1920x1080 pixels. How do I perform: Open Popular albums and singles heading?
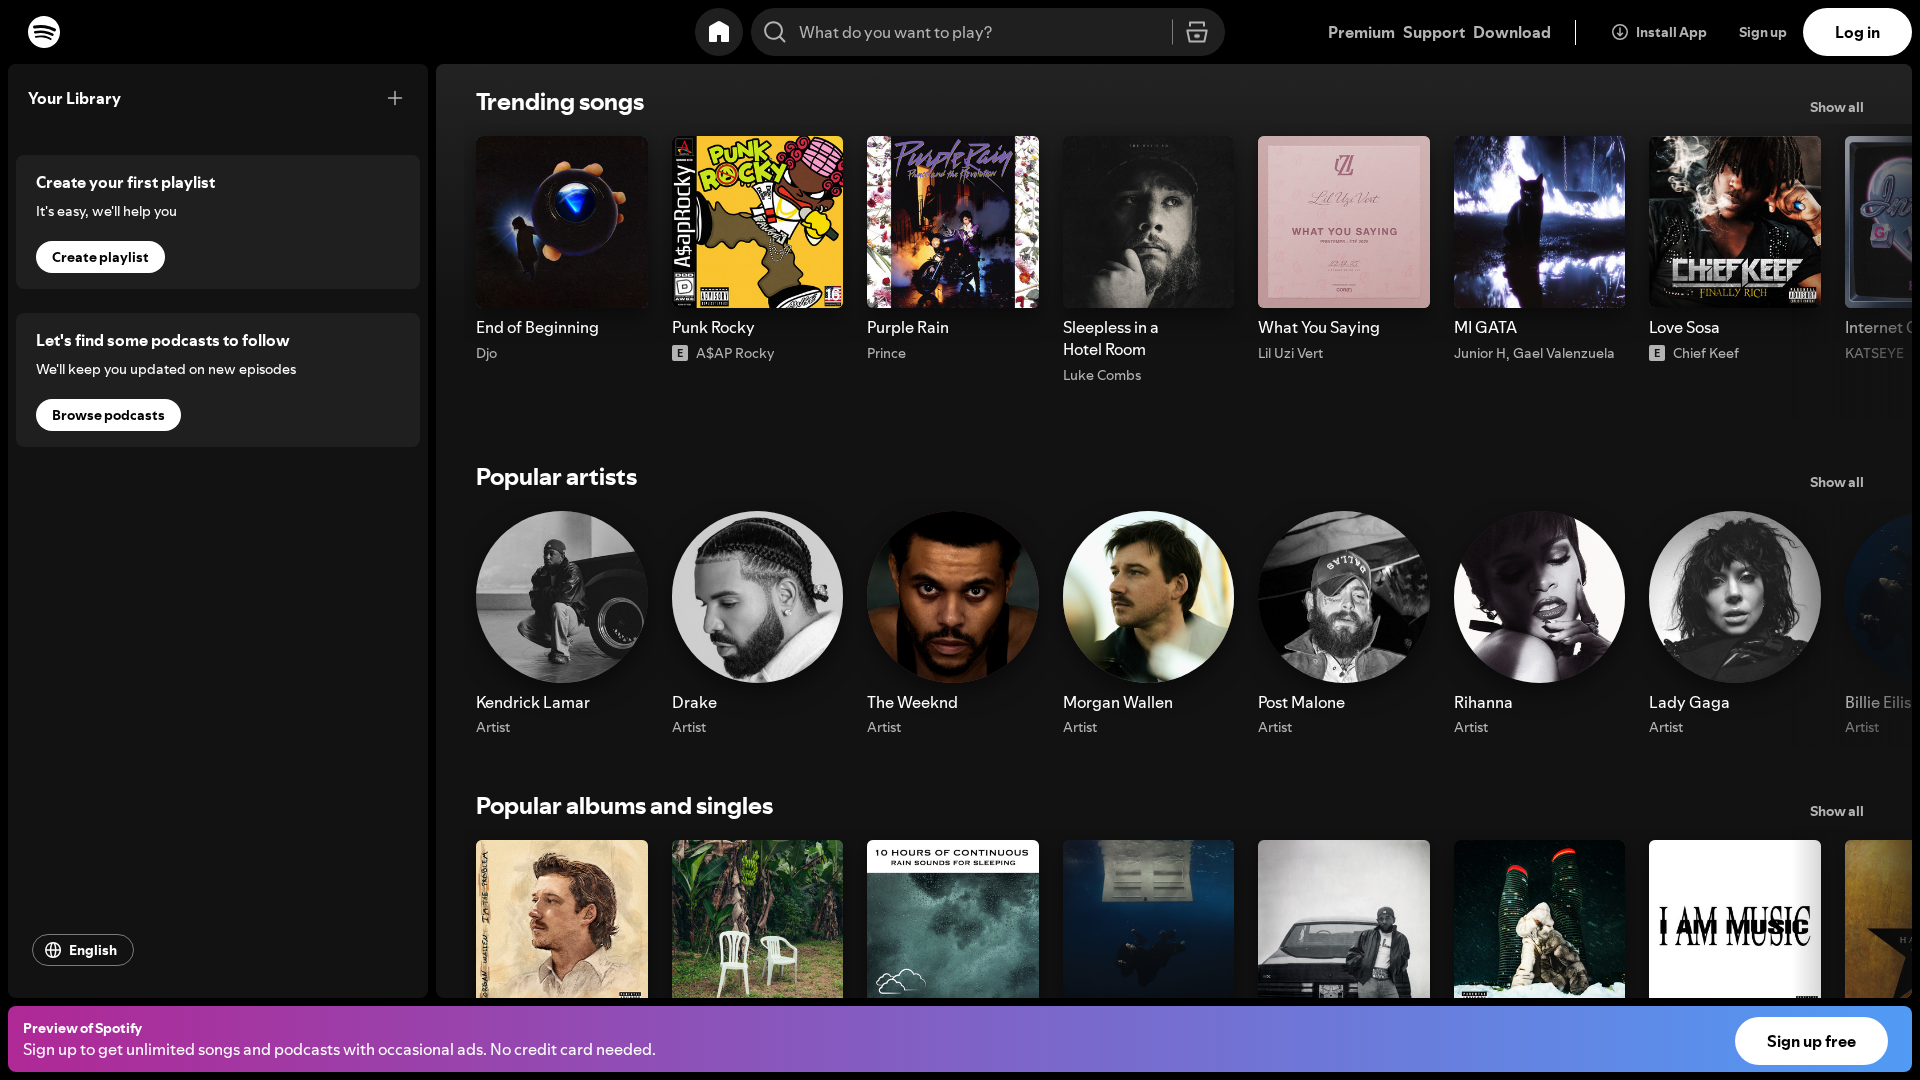pyautogui.click(x=624, y=806)
